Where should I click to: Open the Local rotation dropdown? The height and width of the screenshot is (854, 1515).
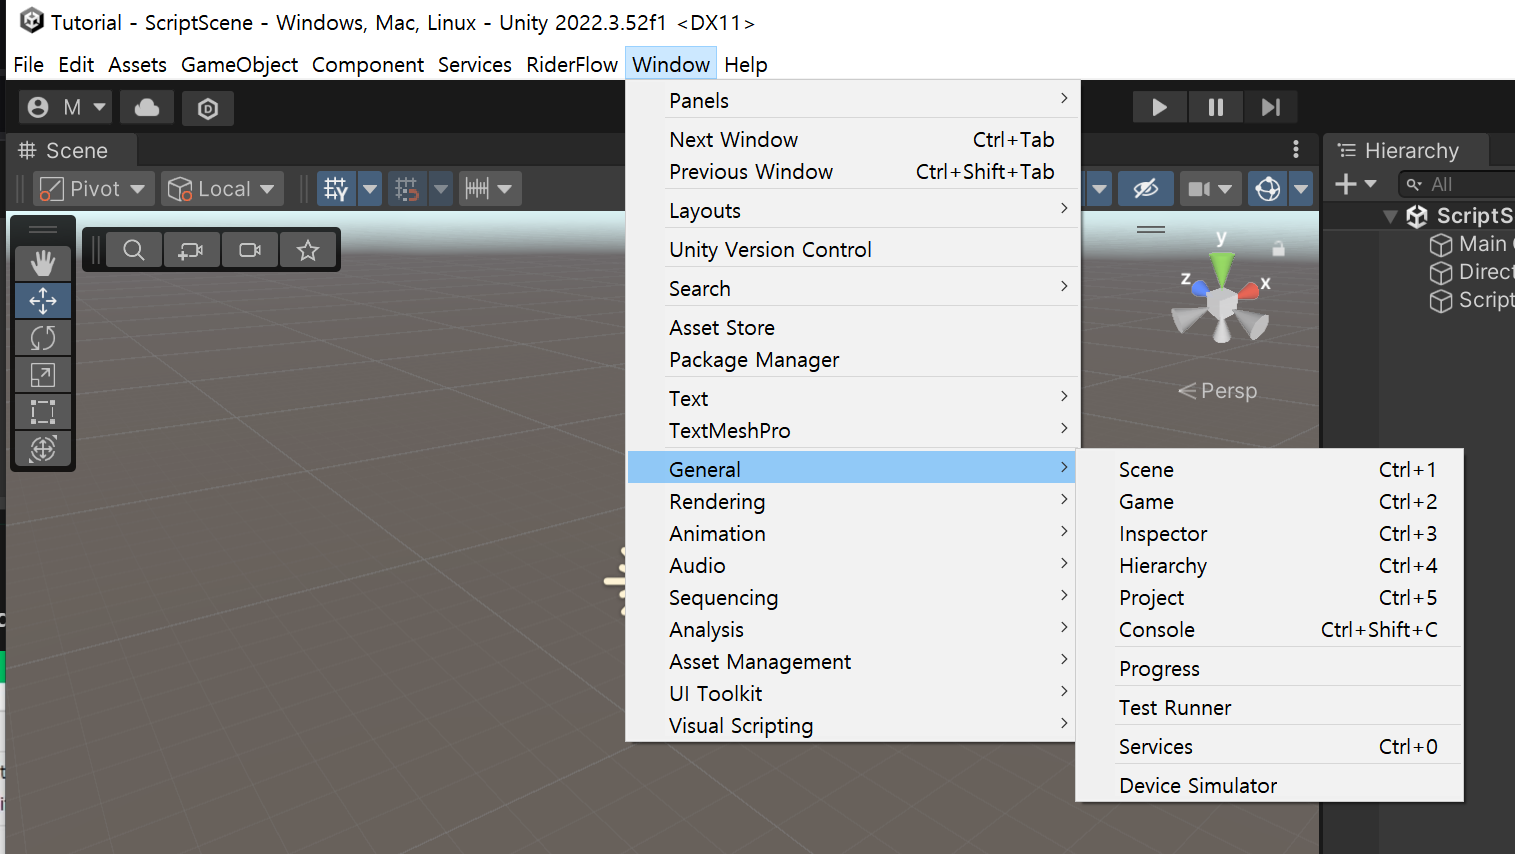pyautogui.click(x=222, y=188)
